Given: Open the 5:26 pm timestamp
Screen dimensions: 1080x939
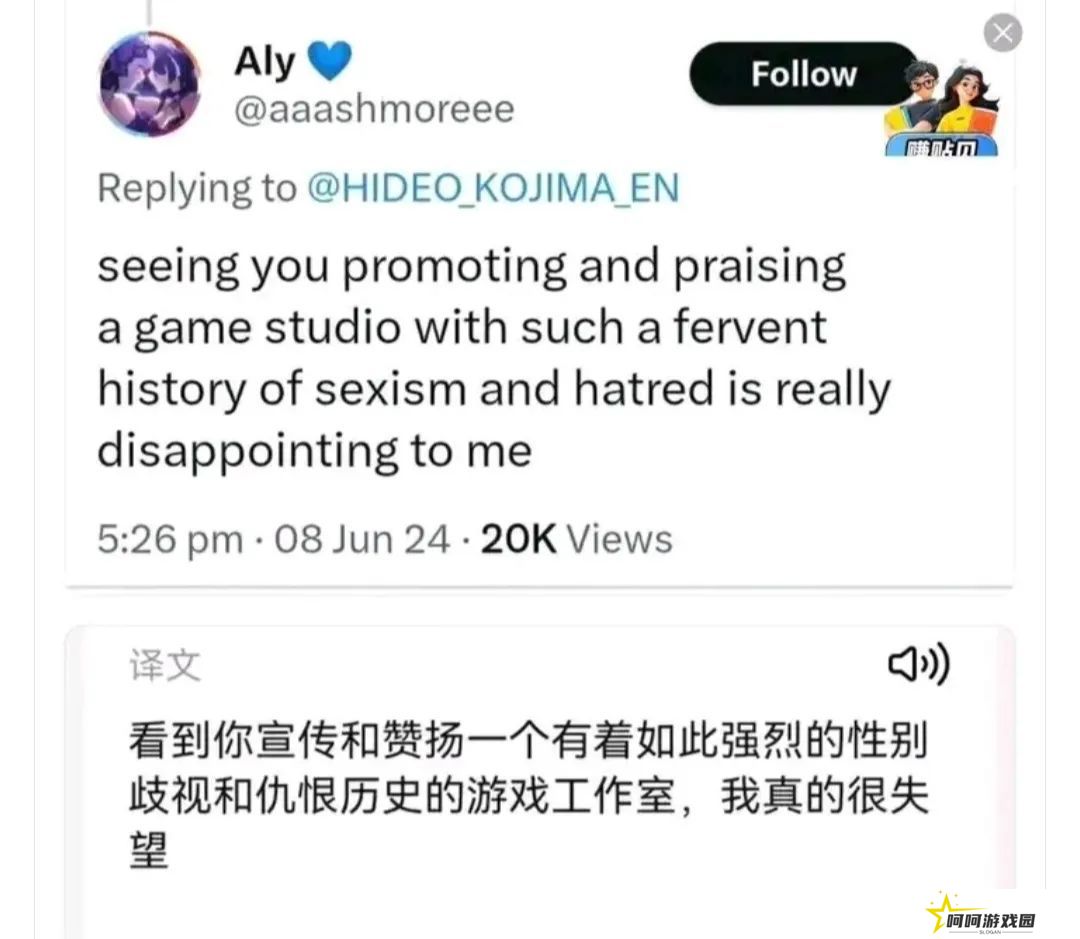Looking at the screenshot, I should click(170, 539).
